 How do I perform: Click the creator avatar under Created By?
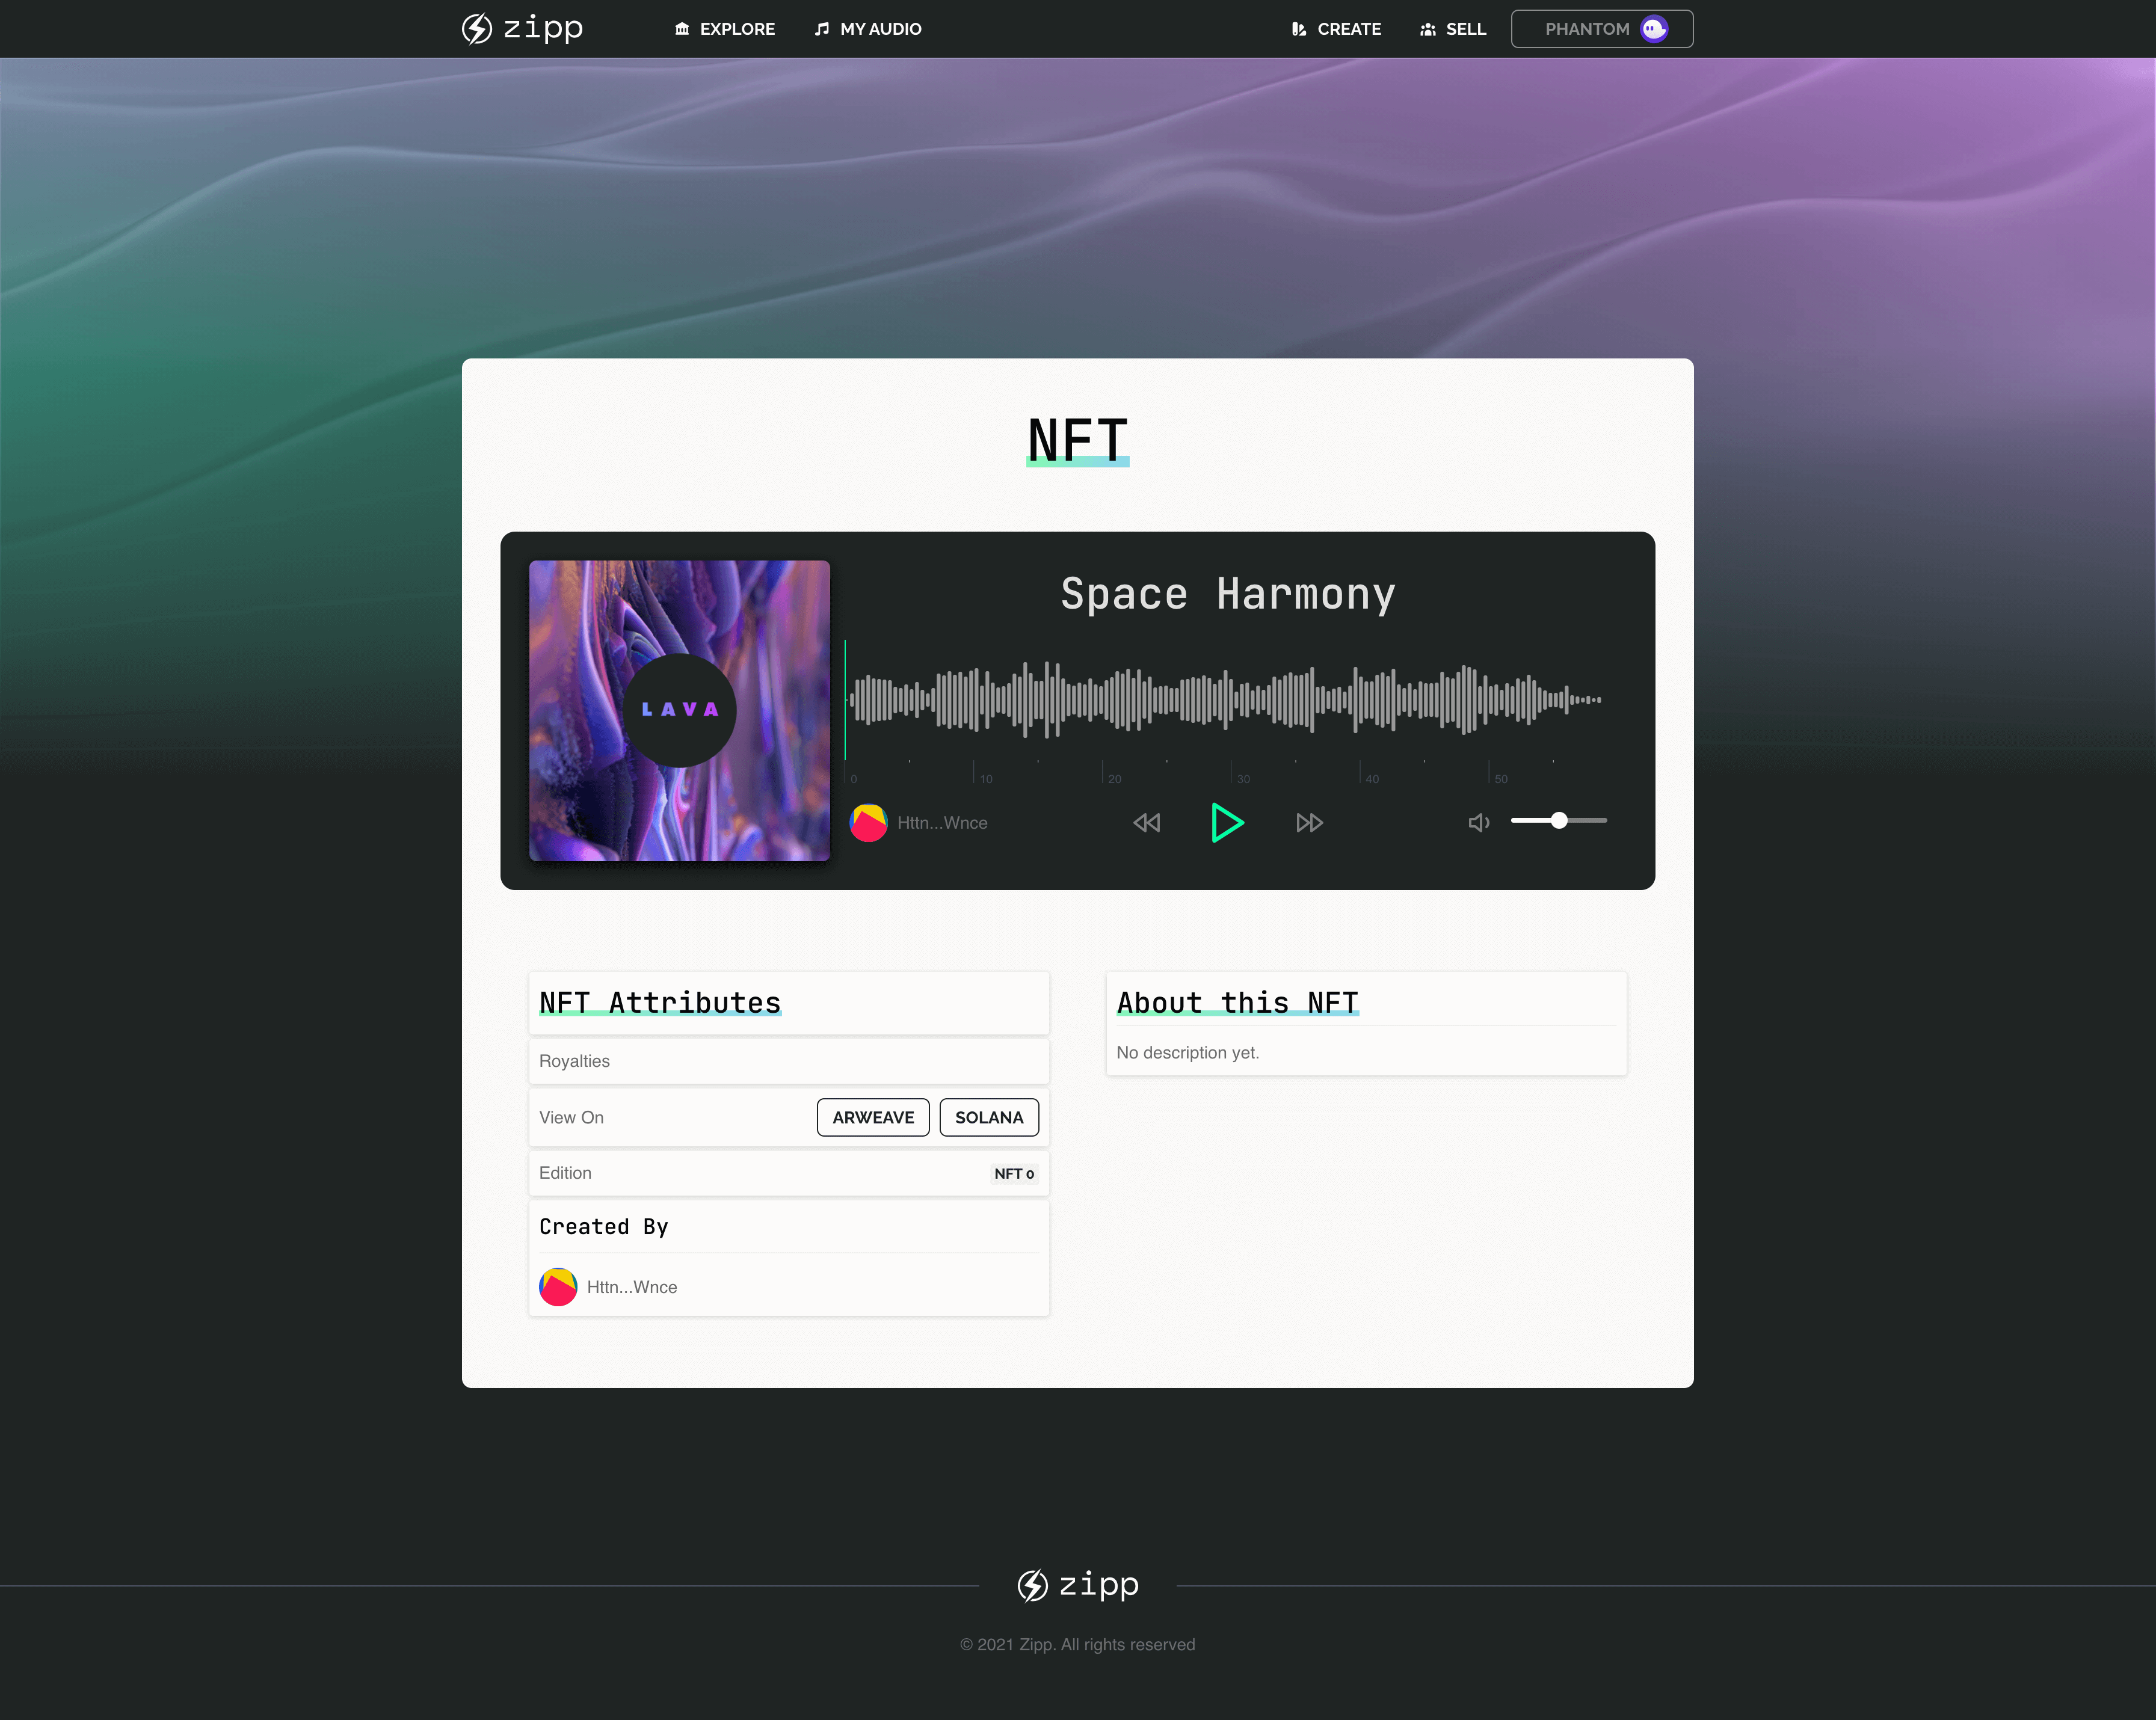point(558,1287)
